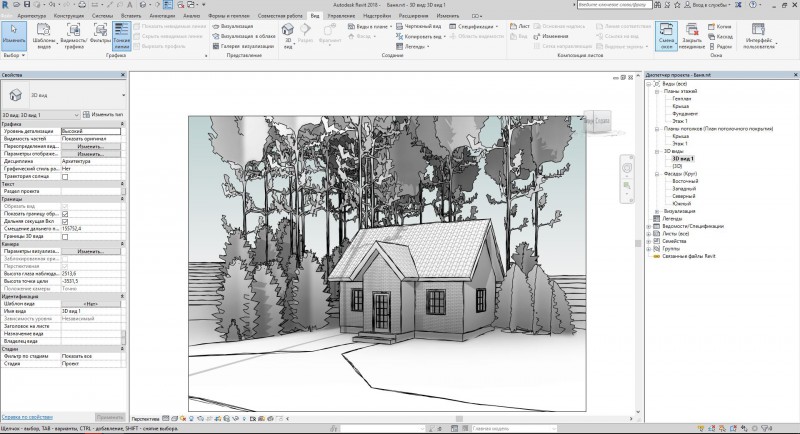Switch to the Архитектура ribbon tab

pos(31,16)
